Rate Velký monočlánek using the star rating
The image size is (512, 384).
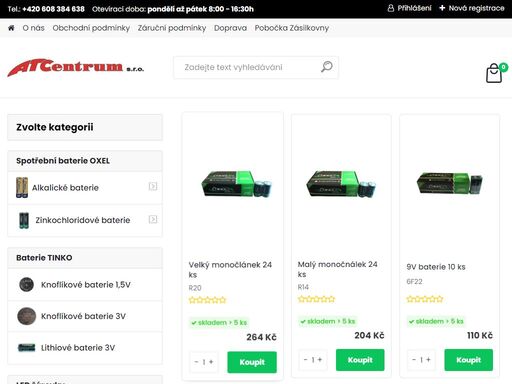tap(207, 300)
